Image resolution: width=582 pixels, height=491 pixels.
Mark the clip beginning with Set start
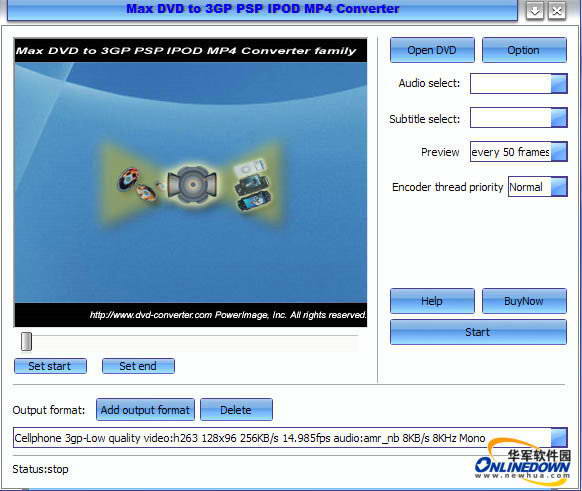50,366
